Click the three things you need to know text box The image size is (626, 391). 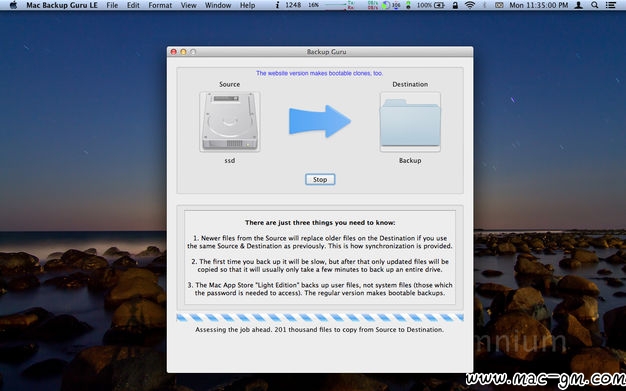click(x=320, y=258)
